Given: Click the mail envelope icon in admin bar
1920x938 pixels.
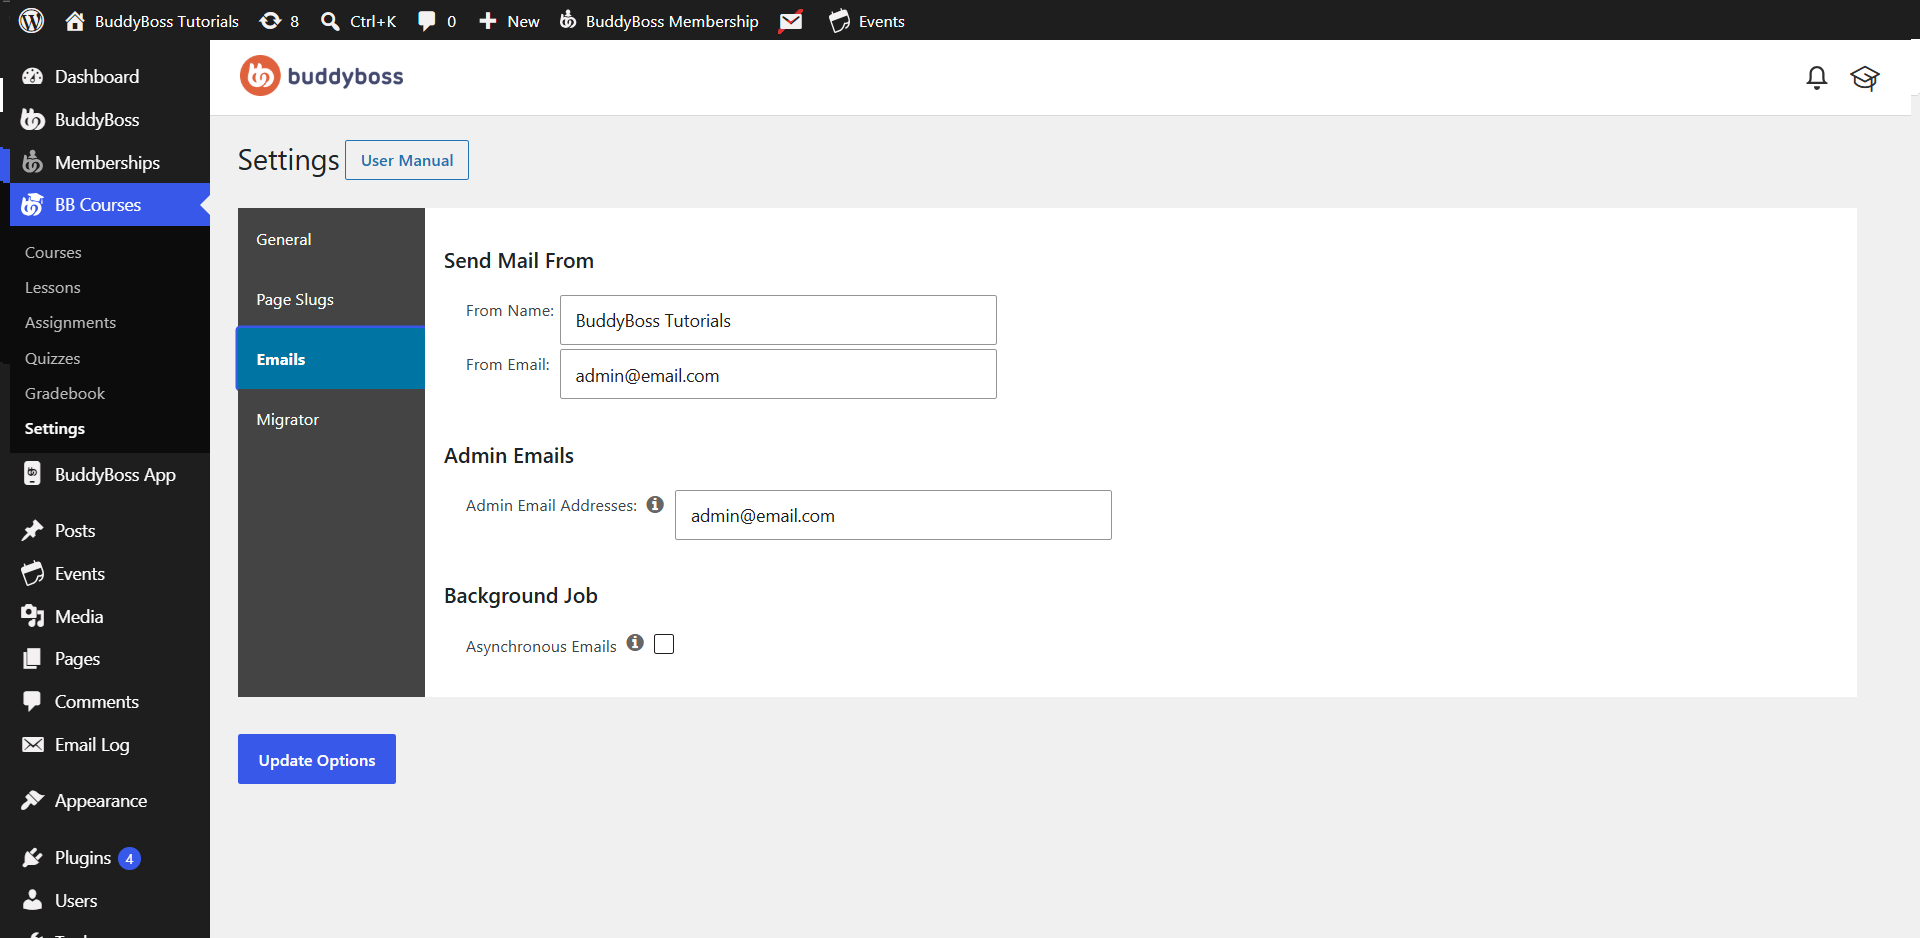Looking at the screenshot, I should pyautogui.click(x=791, y=21).
